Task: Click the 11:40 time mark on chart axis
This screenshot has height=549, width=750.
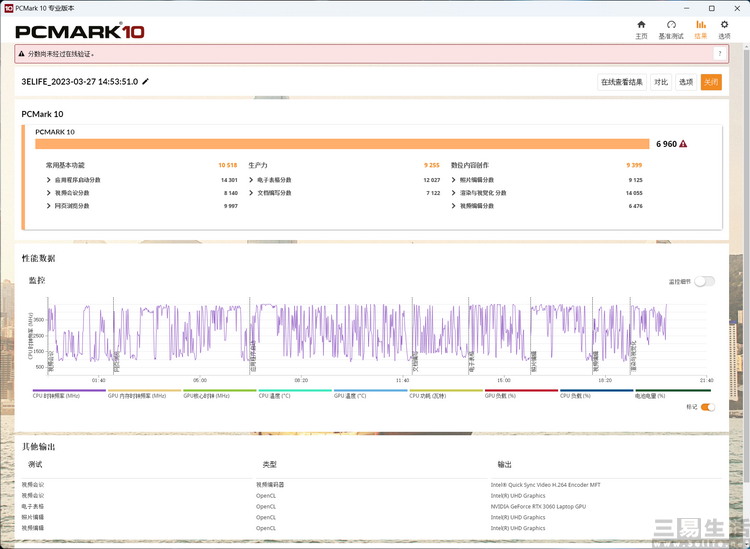Action: pos(402,380)
